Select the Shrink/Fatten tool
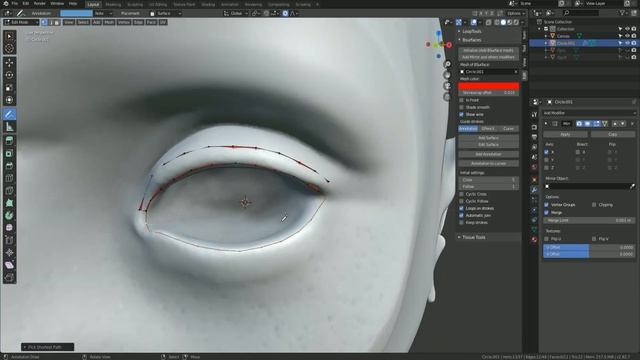This screenshot has width=640, height=360. 9,253
